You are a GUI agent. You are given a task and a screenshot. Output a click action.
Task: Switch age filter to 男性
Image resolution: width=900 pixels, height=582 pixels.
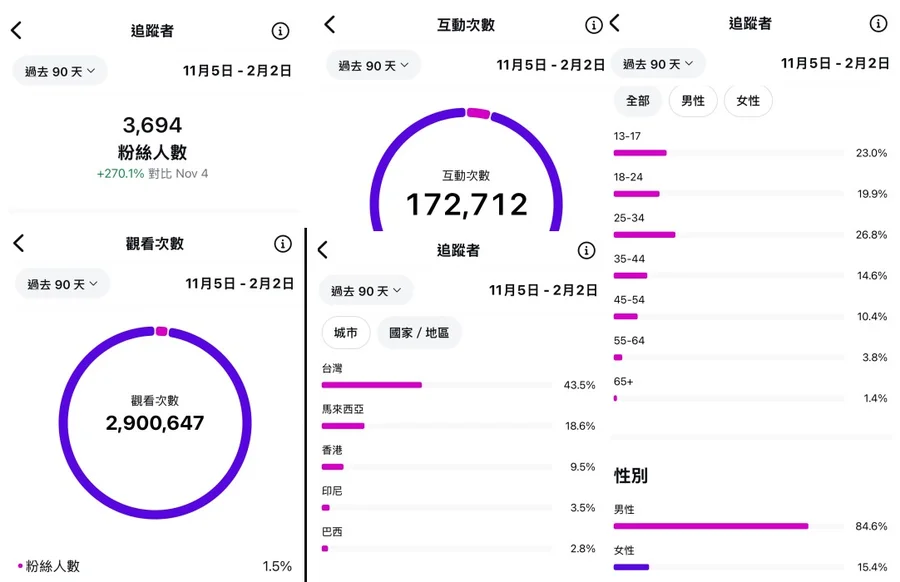point(693,101)
